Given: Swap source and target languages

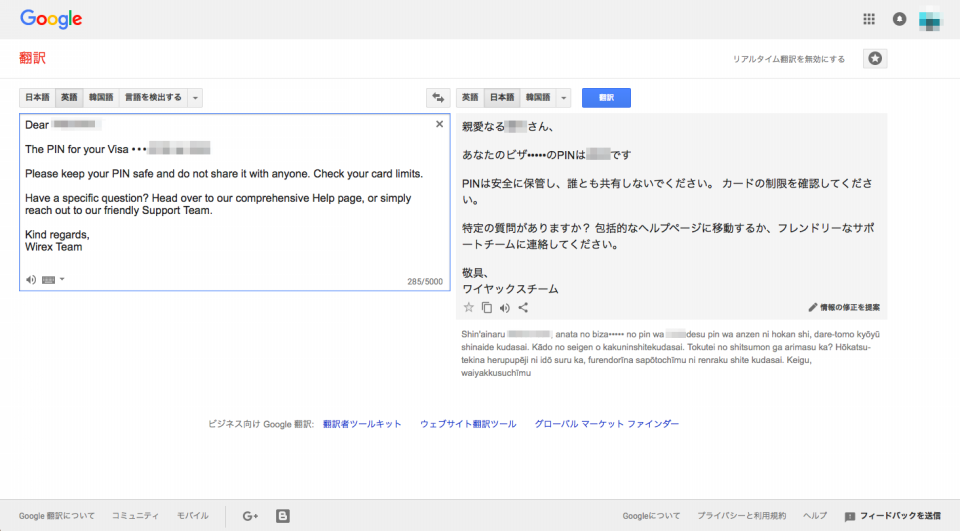Looking at the screenshot, I should tap(438, 97).
